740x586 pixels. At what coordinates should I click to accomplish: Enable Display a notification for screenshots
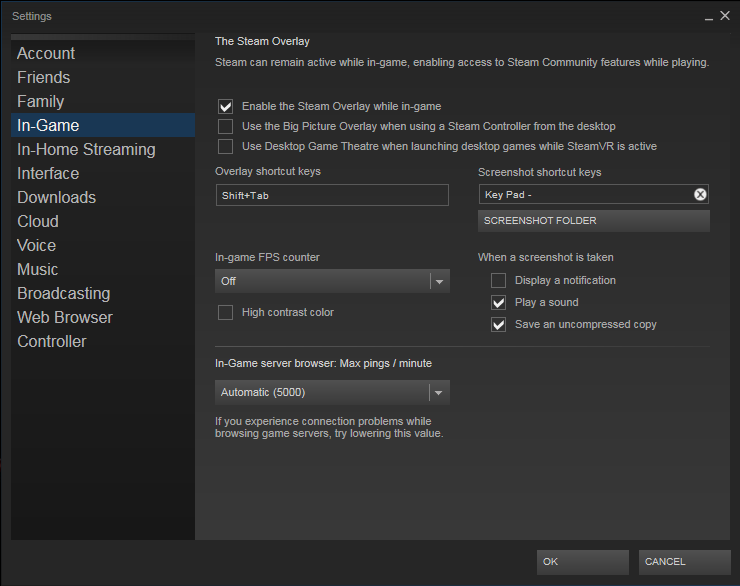click(x=498, y=281)
